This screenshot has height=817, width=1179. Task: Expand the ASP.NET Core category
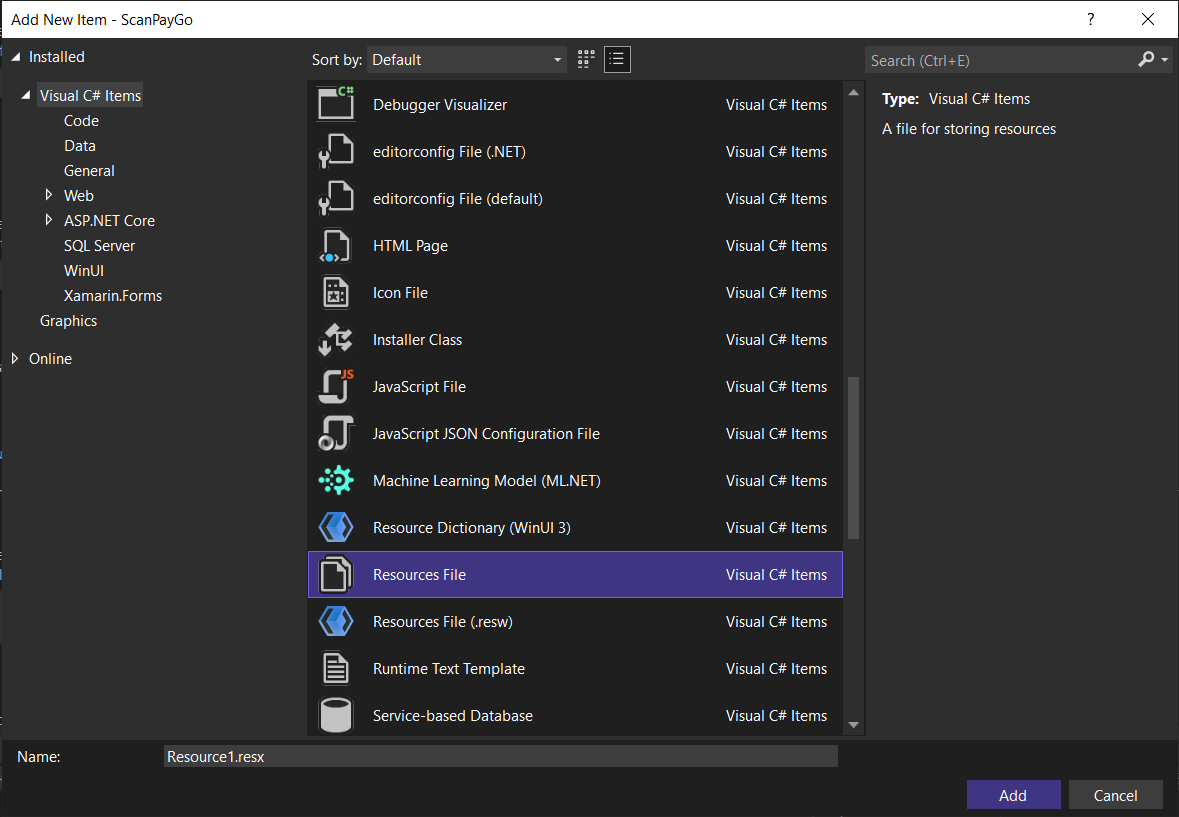[48, 220]
